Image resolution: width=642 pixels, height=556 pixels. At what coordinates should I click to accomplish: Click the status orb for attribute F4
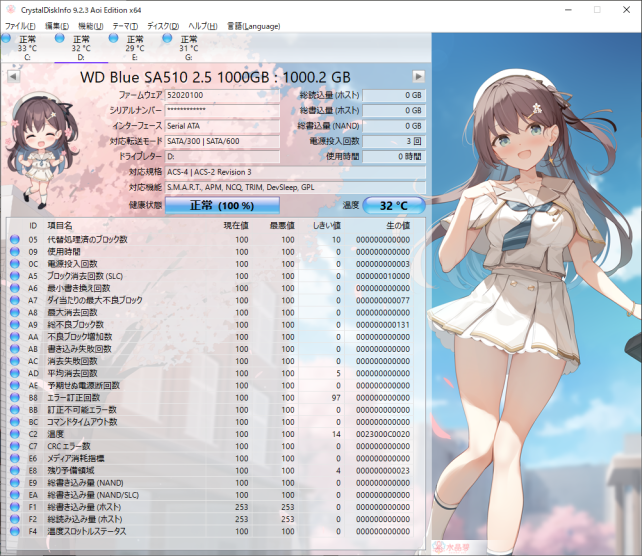[x=15, y=531]
